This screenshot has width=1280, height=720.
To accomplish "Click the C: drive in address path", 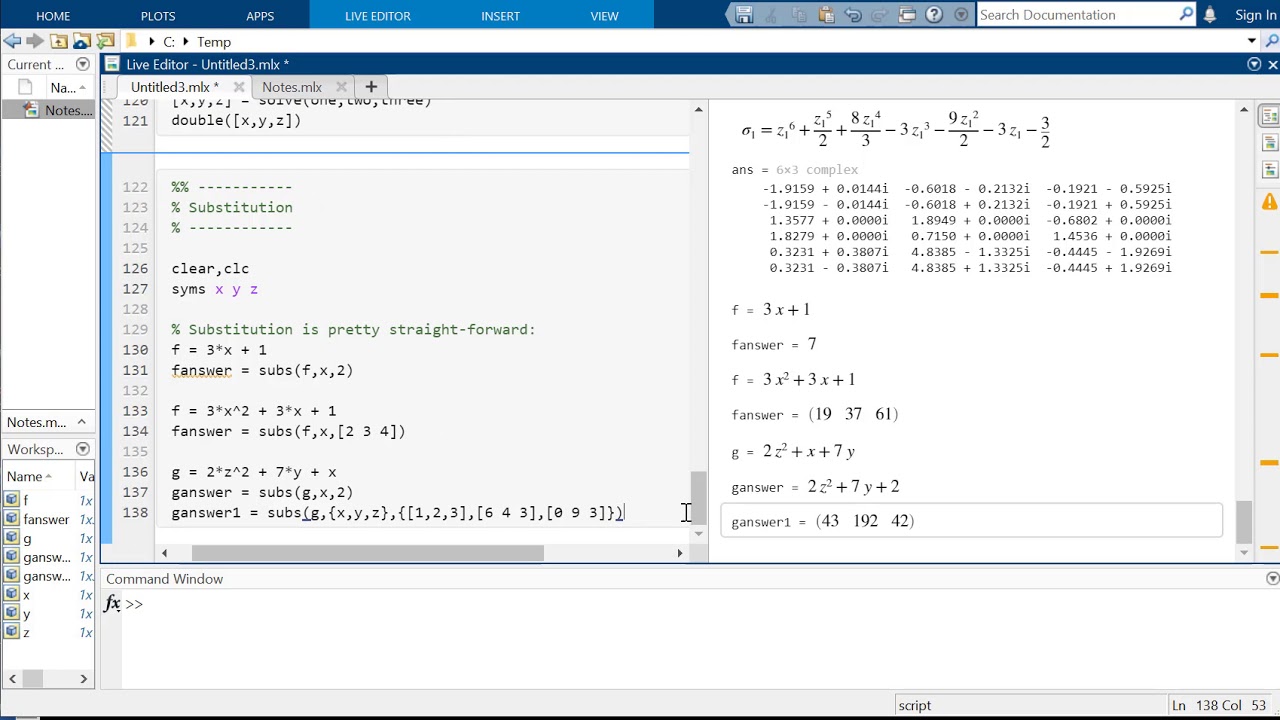I will coord(169,42).
